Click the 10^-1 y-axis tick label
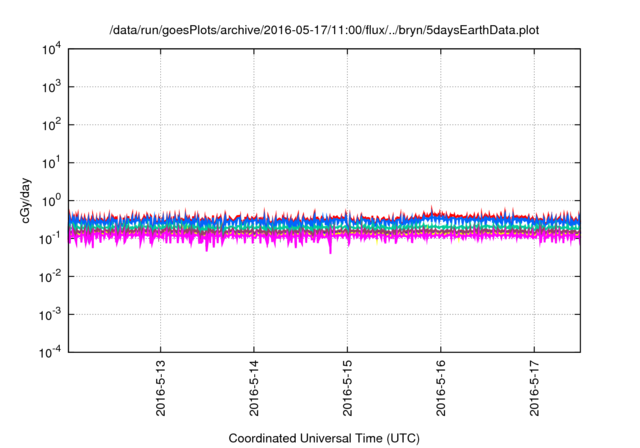 pyautogui.click(x=50, y=239)
